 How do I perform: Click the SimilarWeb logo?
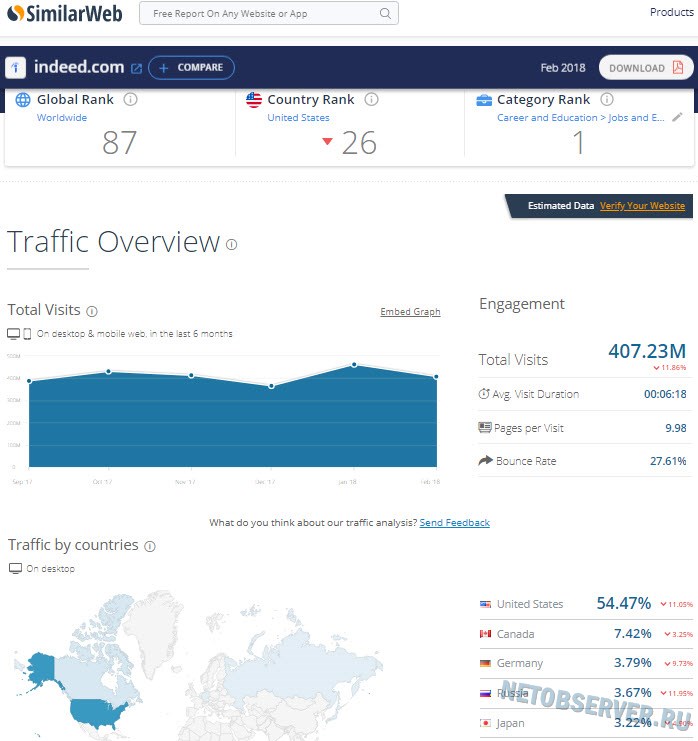65,14
